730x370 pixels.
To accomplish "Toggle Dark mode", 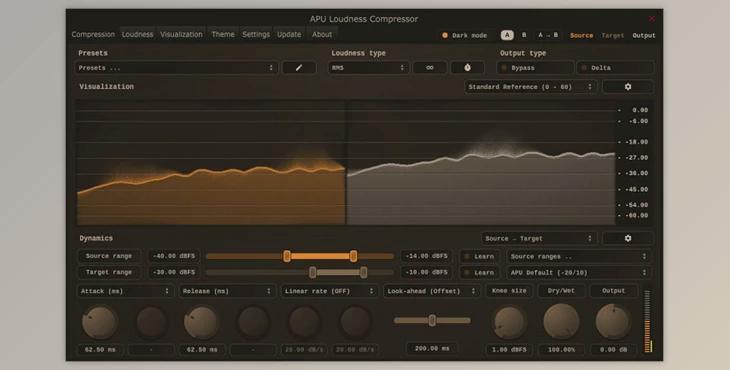I will [x=464, y=35].
